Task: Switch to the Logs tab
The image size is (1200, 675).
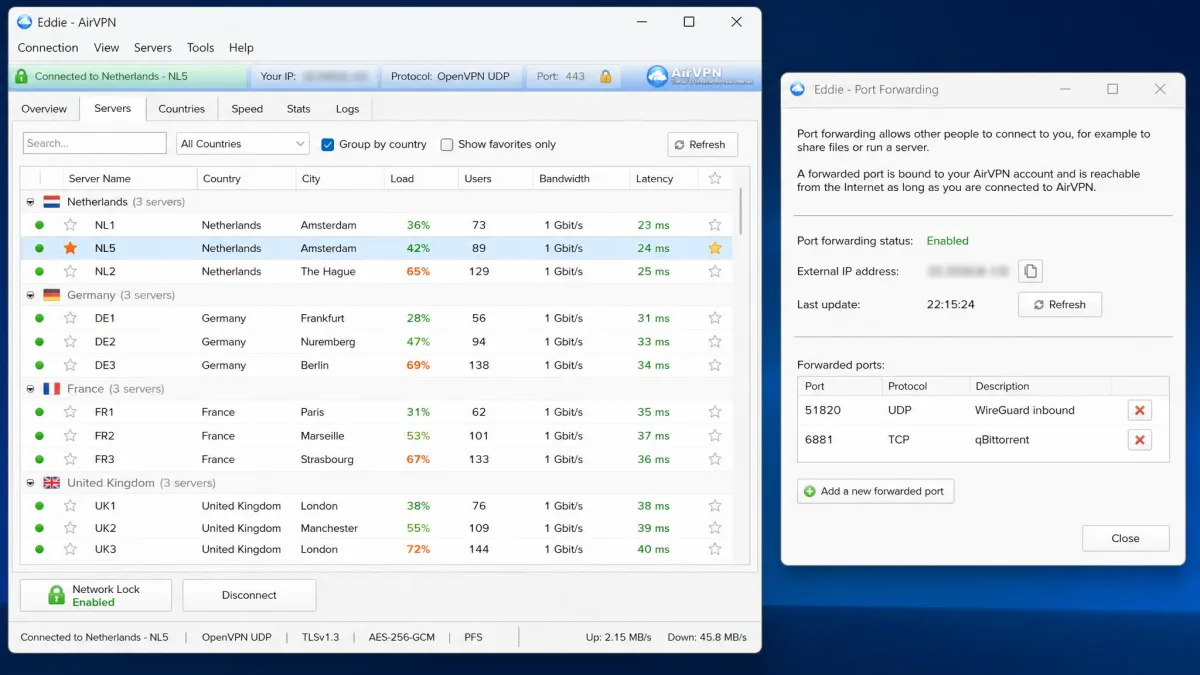Action: click(347, 109)
